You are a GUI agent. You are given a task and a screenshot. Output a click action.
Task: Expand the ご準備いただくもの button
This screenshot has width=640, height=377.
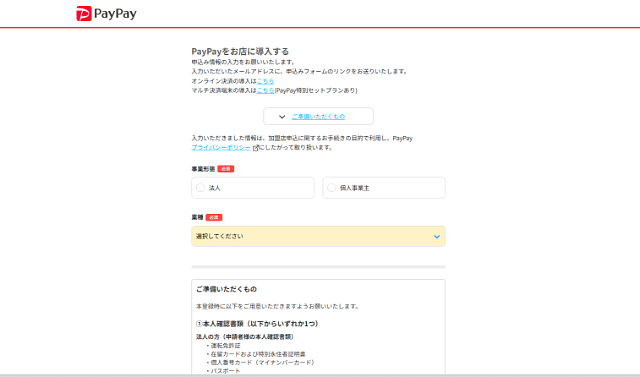318,116
